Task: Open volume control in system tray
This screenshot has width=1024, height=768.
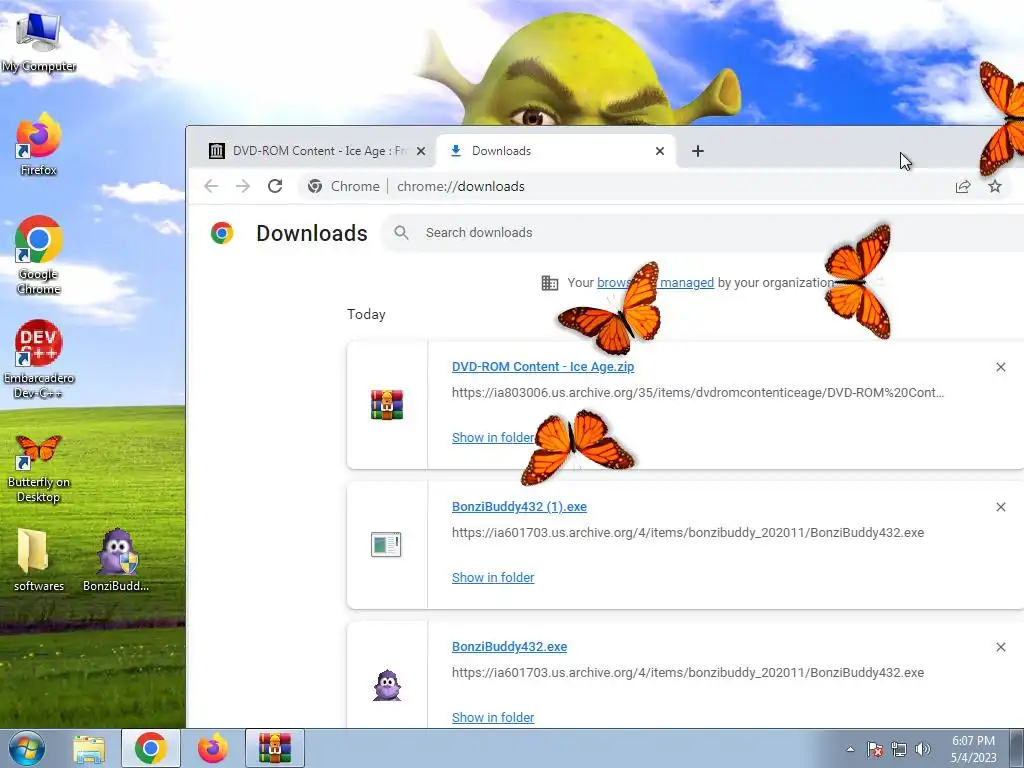Action: coord(923,749)
